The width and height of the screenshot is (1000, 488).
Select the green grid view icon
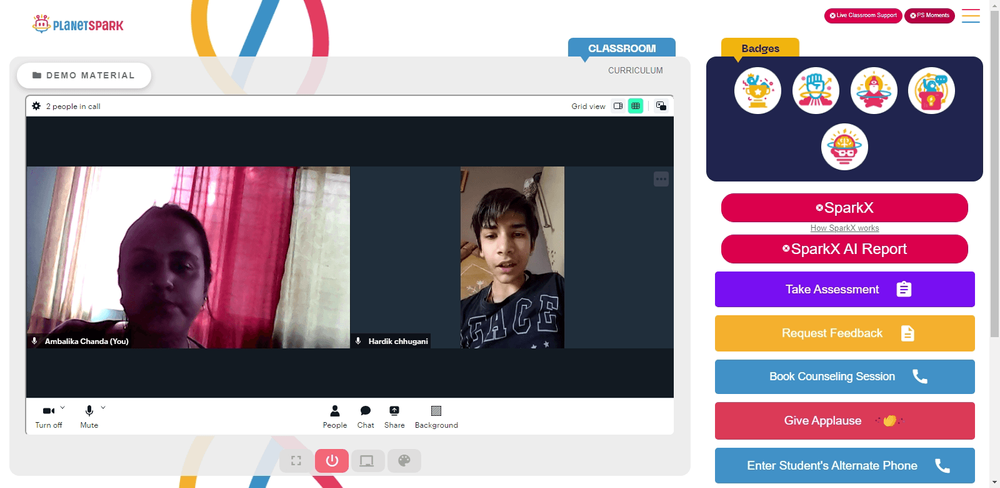click(x=635, y=106)
